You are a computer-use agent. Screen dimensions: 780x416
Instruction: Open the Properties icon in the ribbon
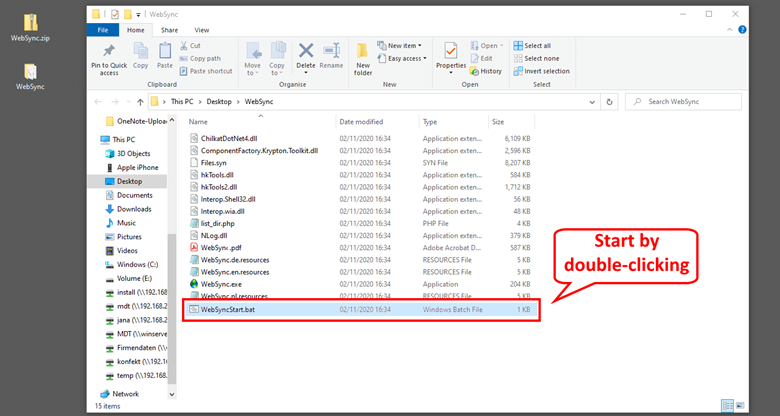pyautogui.click(x=451, y=52)
